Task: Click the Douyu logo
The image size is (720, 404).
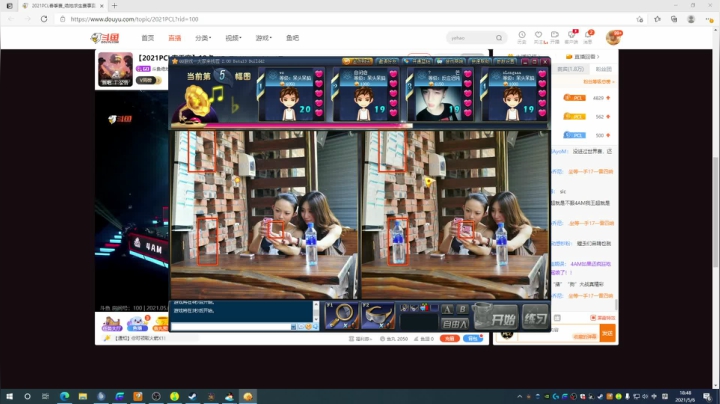Action: coord(105,38)
